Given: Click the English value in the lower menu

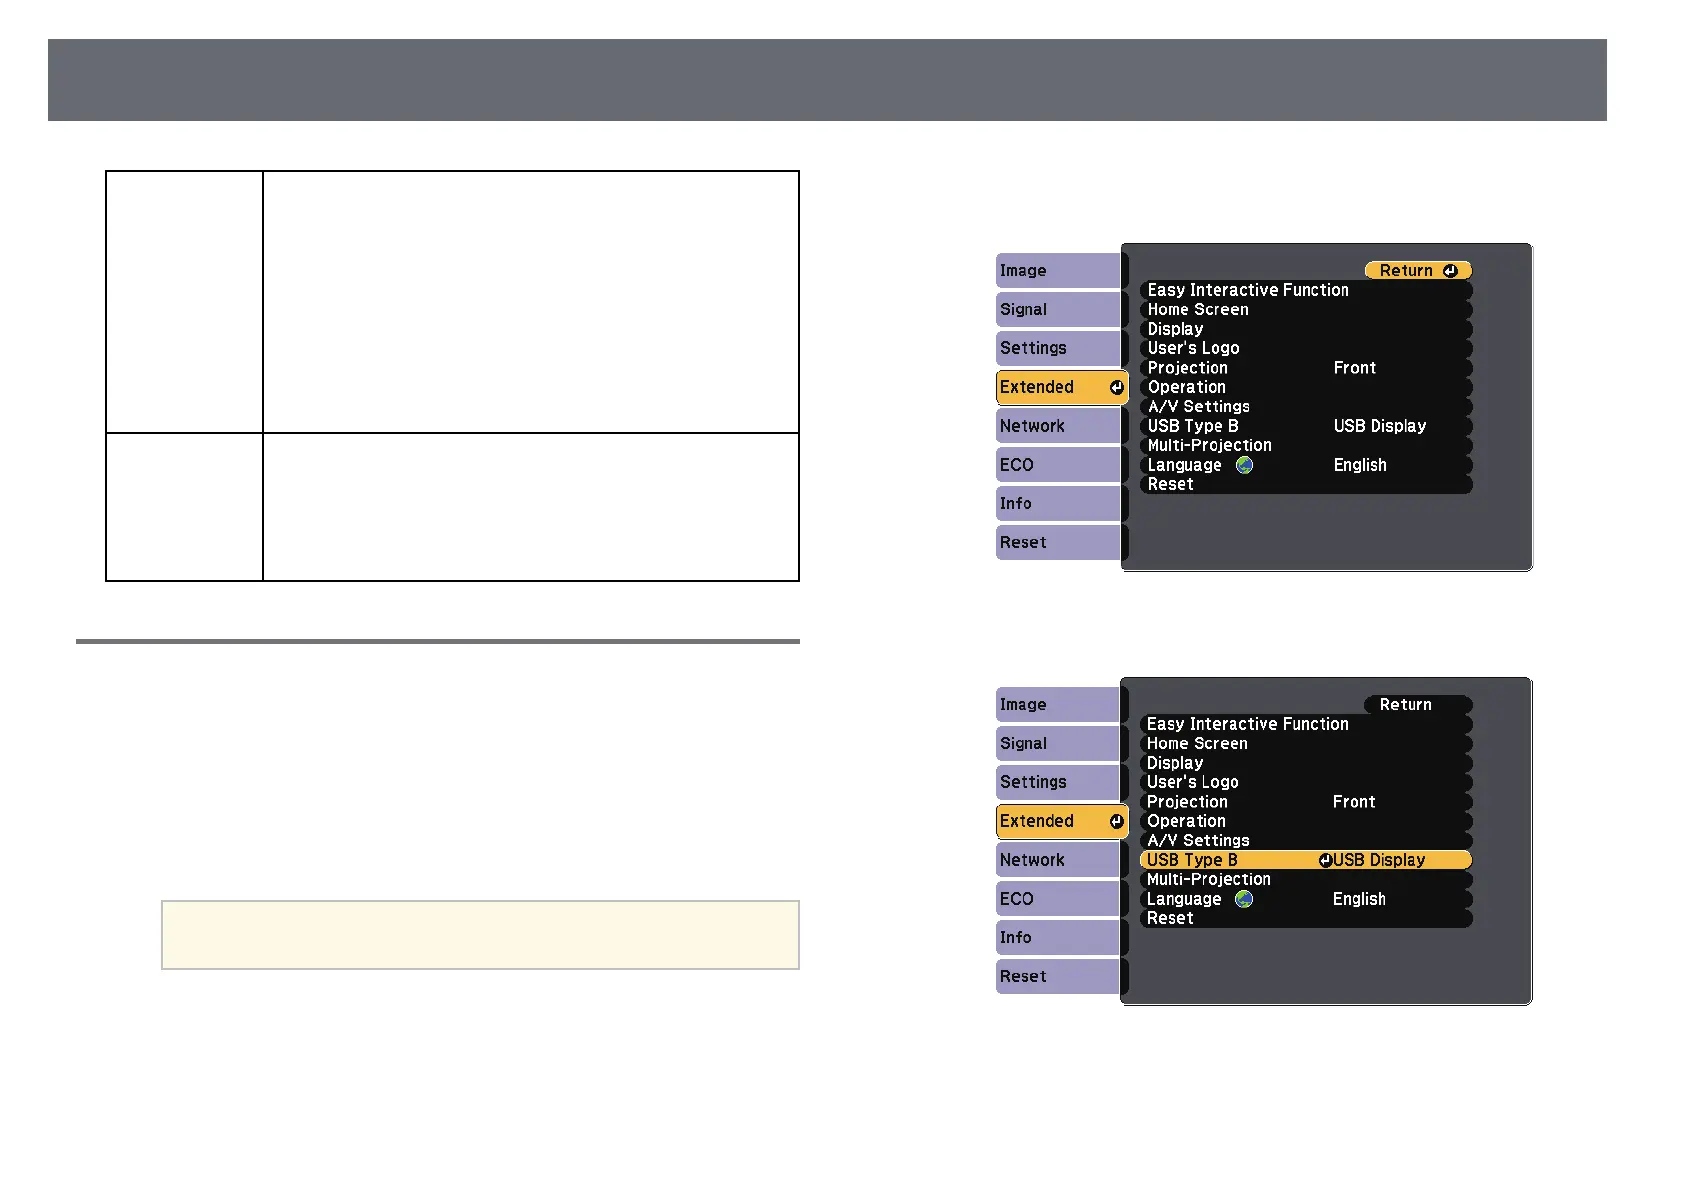Looking at the screenshot, I should pyautogui.click(x=1359, y=899).
